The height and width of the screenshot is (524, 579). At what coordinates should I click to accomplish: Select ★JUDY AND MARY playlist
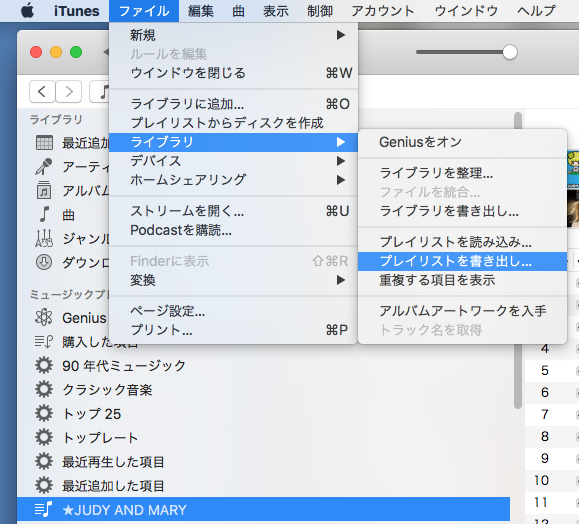pyautogui.click(x=264, y=510)
